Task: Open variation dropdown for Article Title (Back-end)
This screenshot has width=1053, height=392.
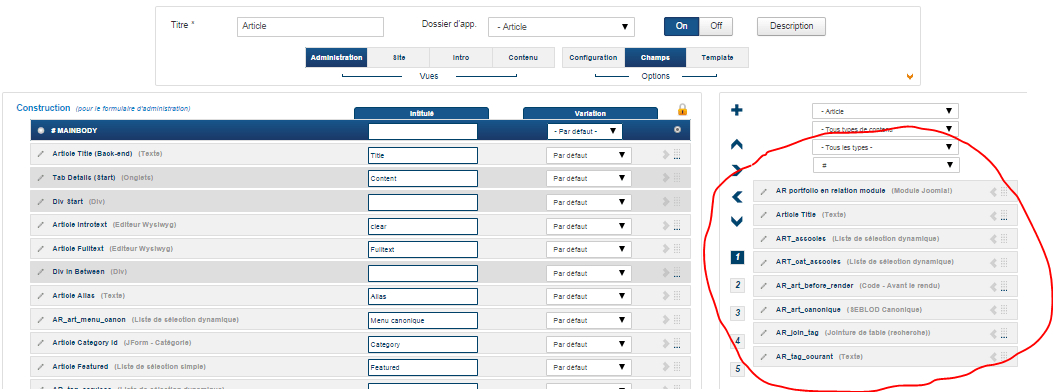Action: click(589, 155)
